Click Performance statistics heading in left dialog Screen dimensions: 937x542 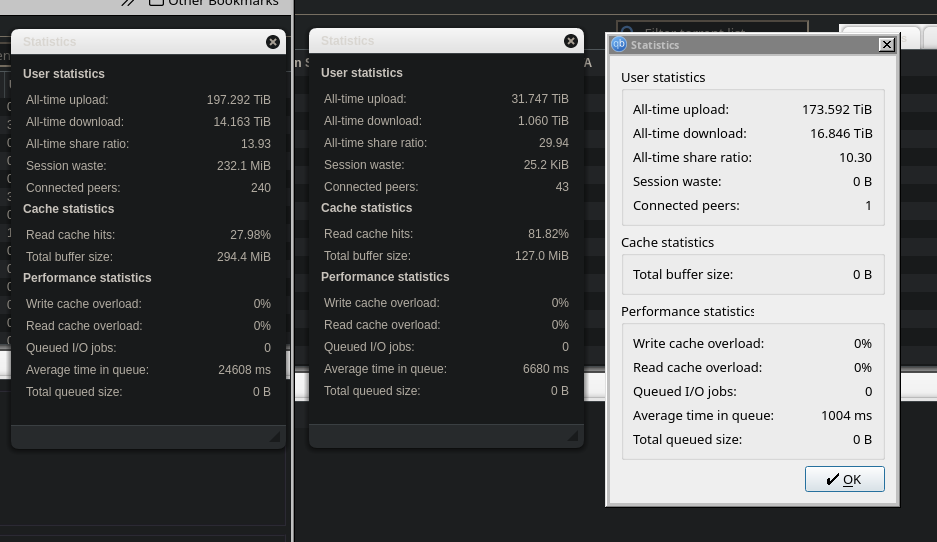[87, 278]
